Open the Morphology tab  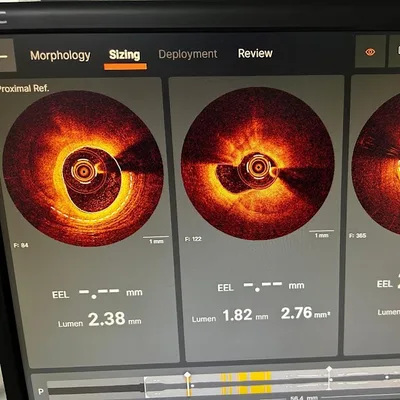pyautogui.click(x=60, y=55)
